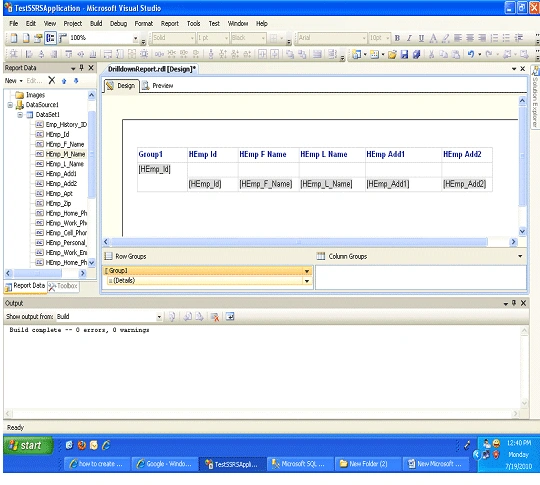Switch to the Toolbox tab
The width and height of the screenshot is (540, 485).
click(63, 286)
